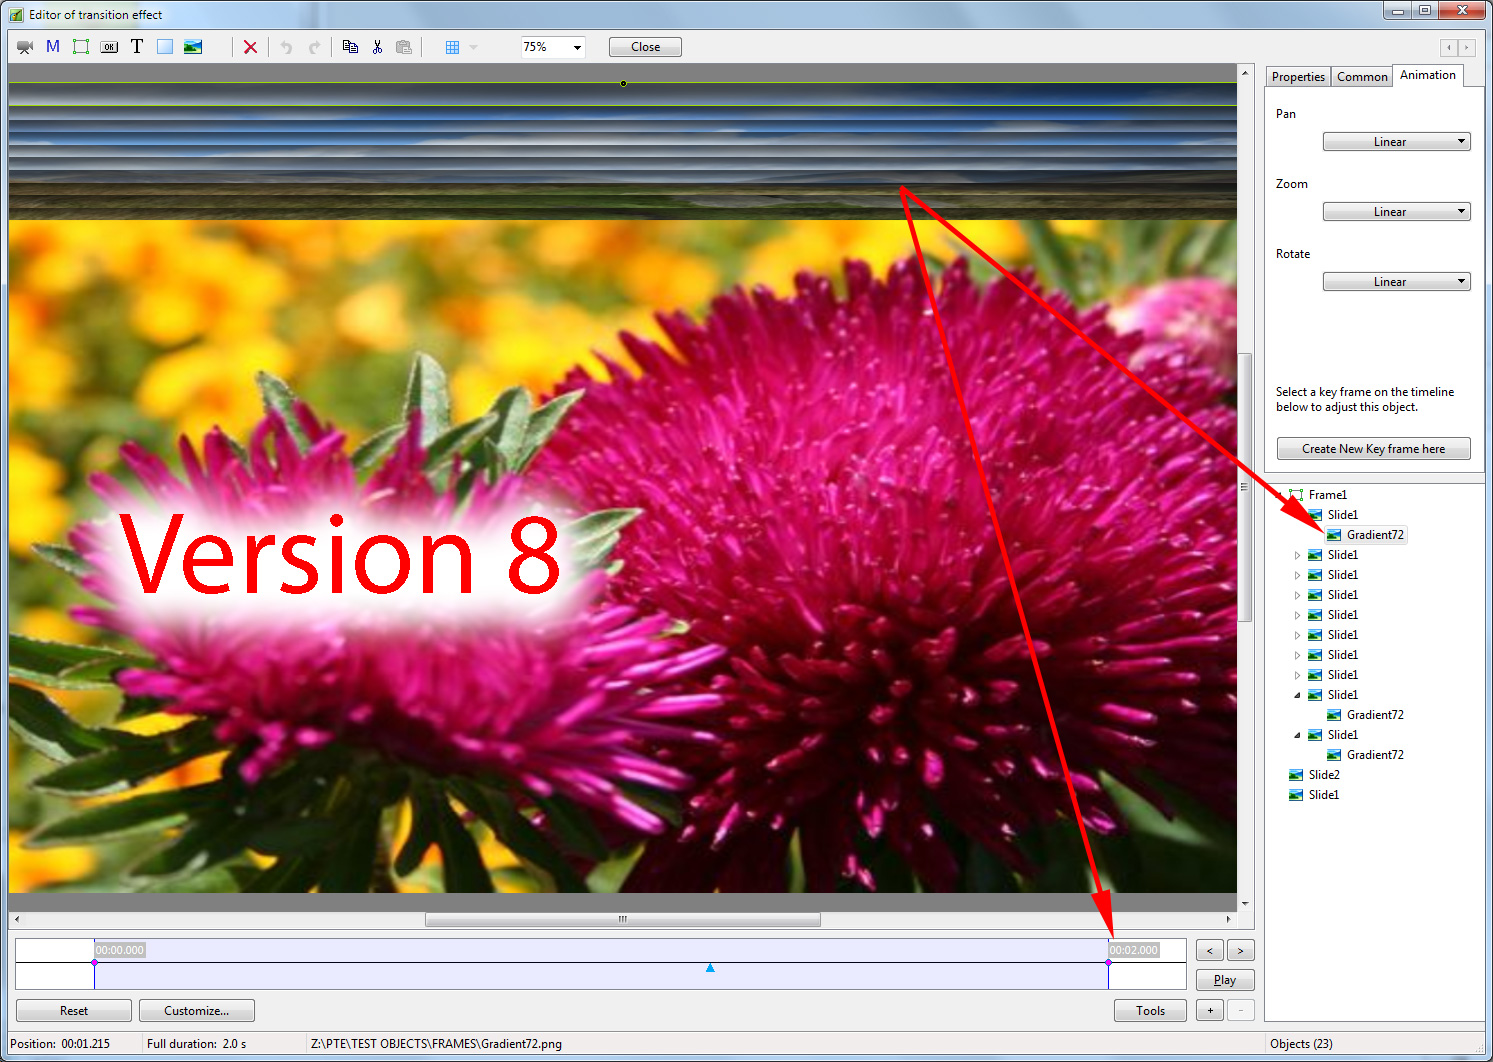Click the Create New Key frame here button
1493x1062 pixels.
[x=1373, y=449]
